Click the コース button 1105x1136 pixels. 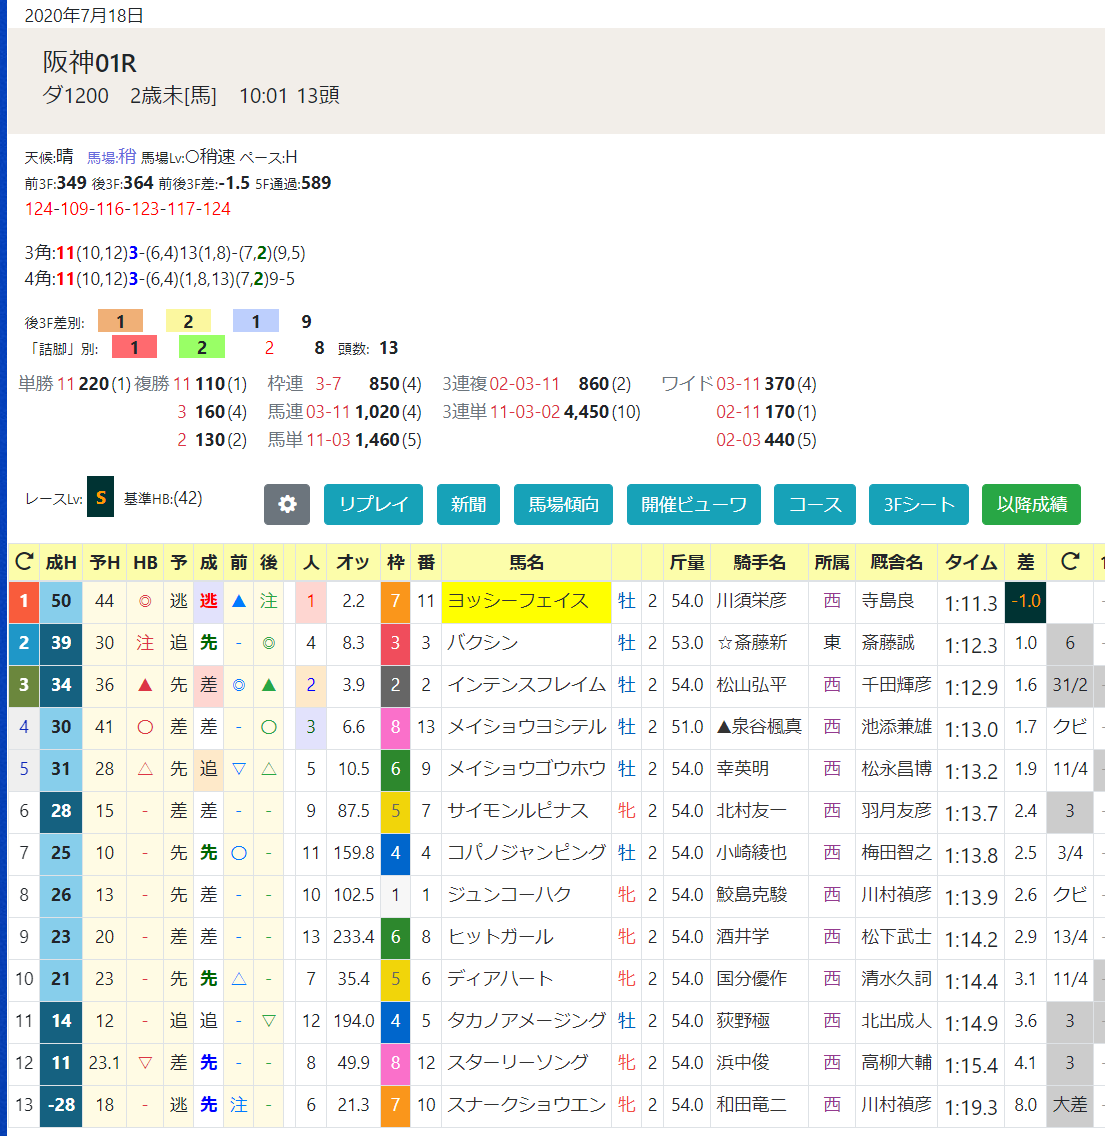click(x=814, y=504)
